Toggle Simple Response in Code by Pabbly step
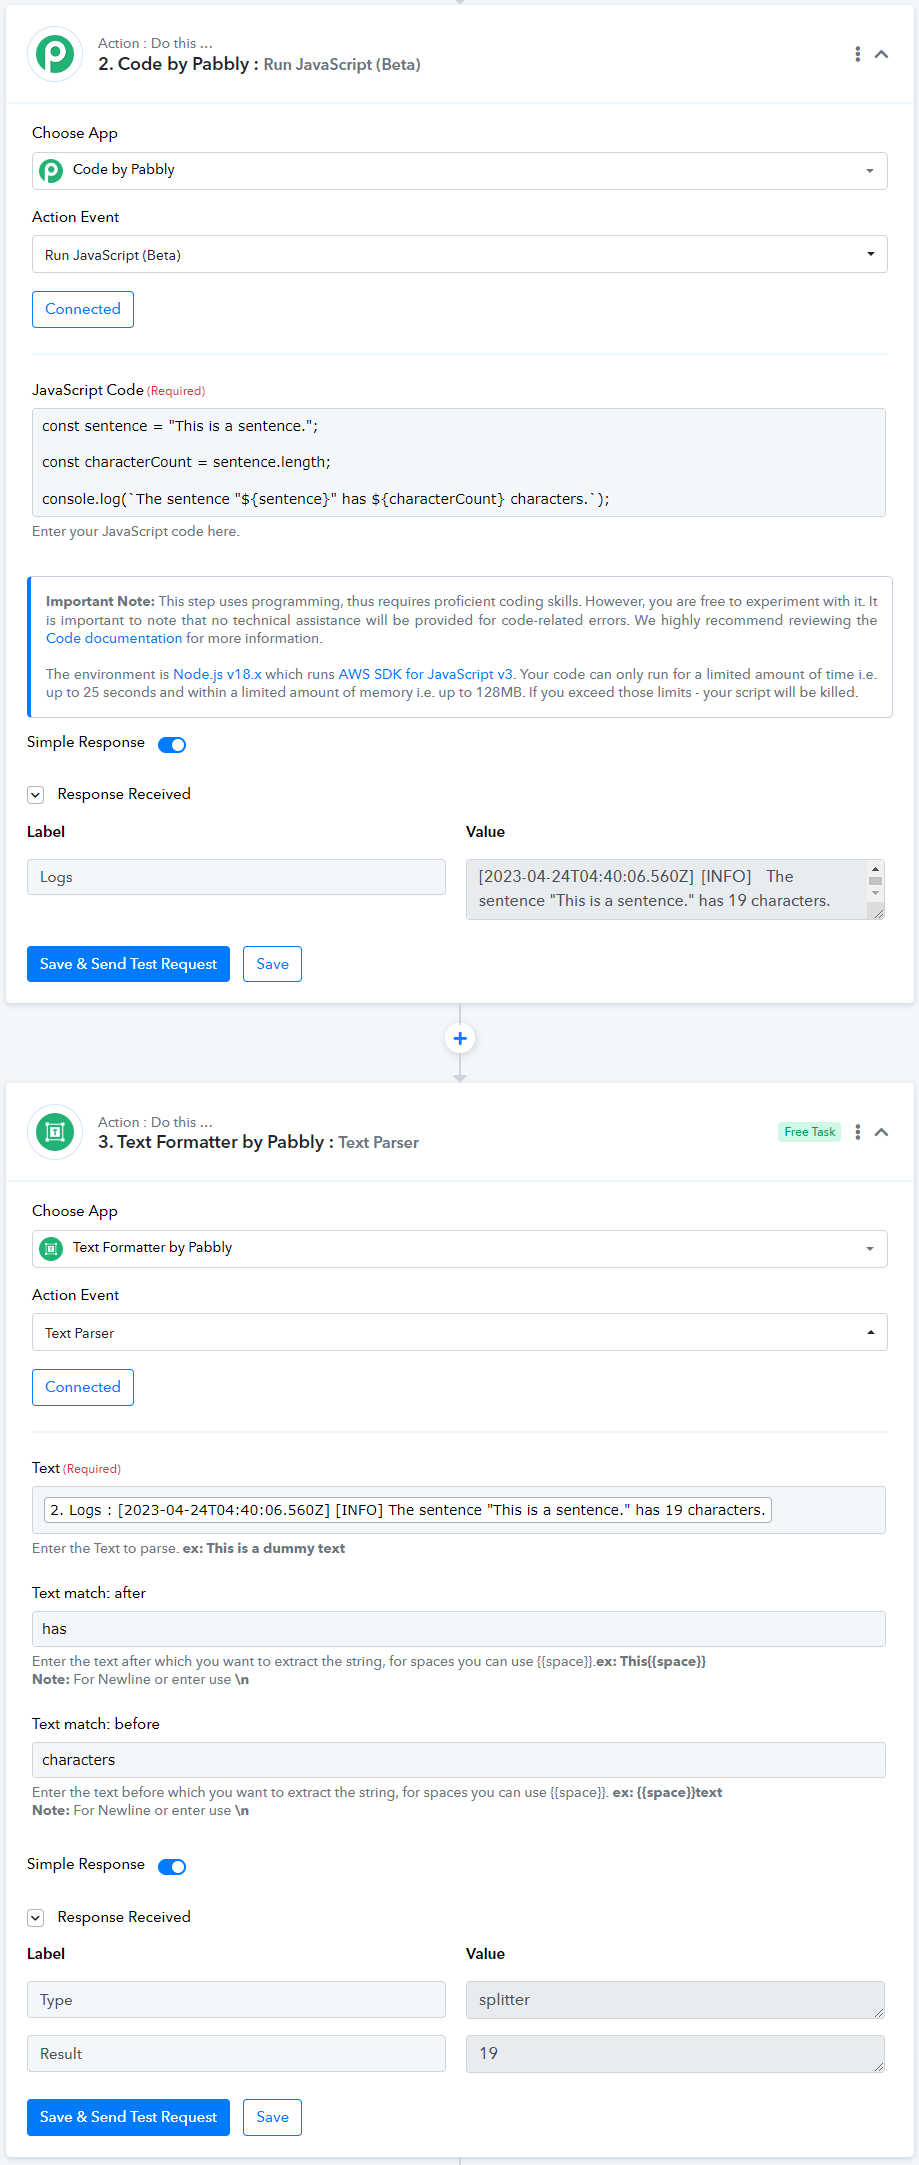This screenshot has height=2165, width=919. point(172,744)
